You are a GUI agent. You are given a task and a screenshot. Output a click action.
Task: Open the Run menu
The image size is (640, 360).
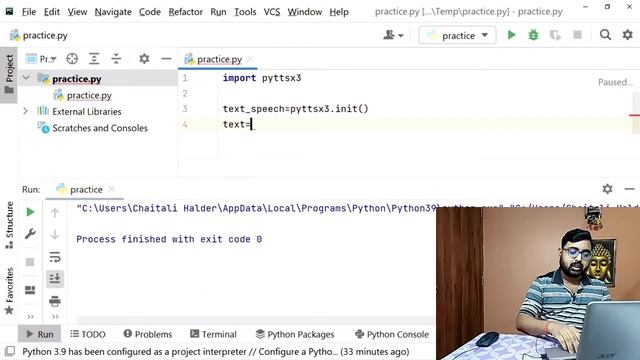pos(218,12)
